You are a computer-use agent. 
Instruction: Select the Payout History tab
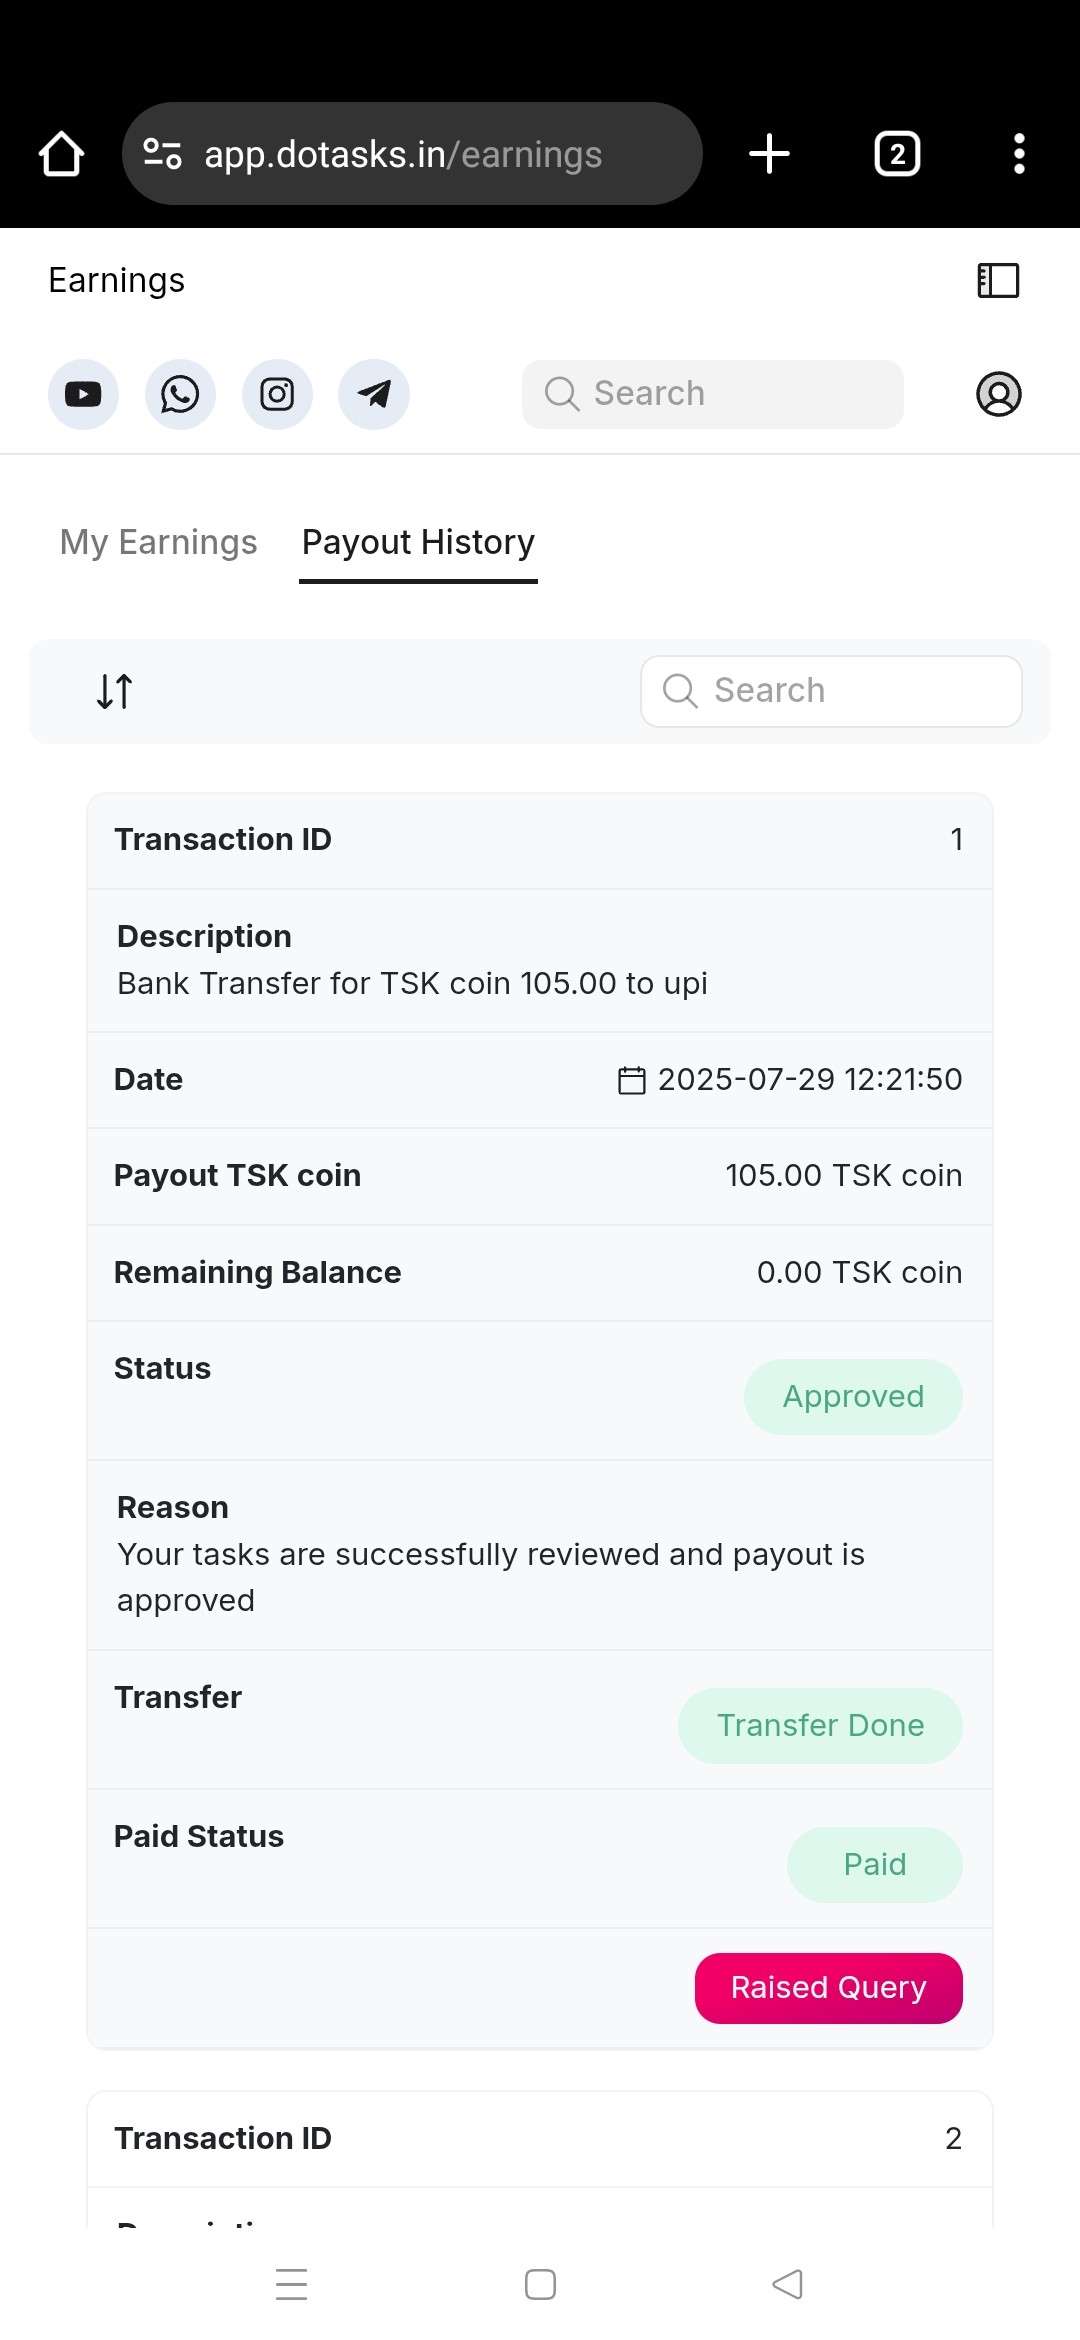[x=418, y=542]
